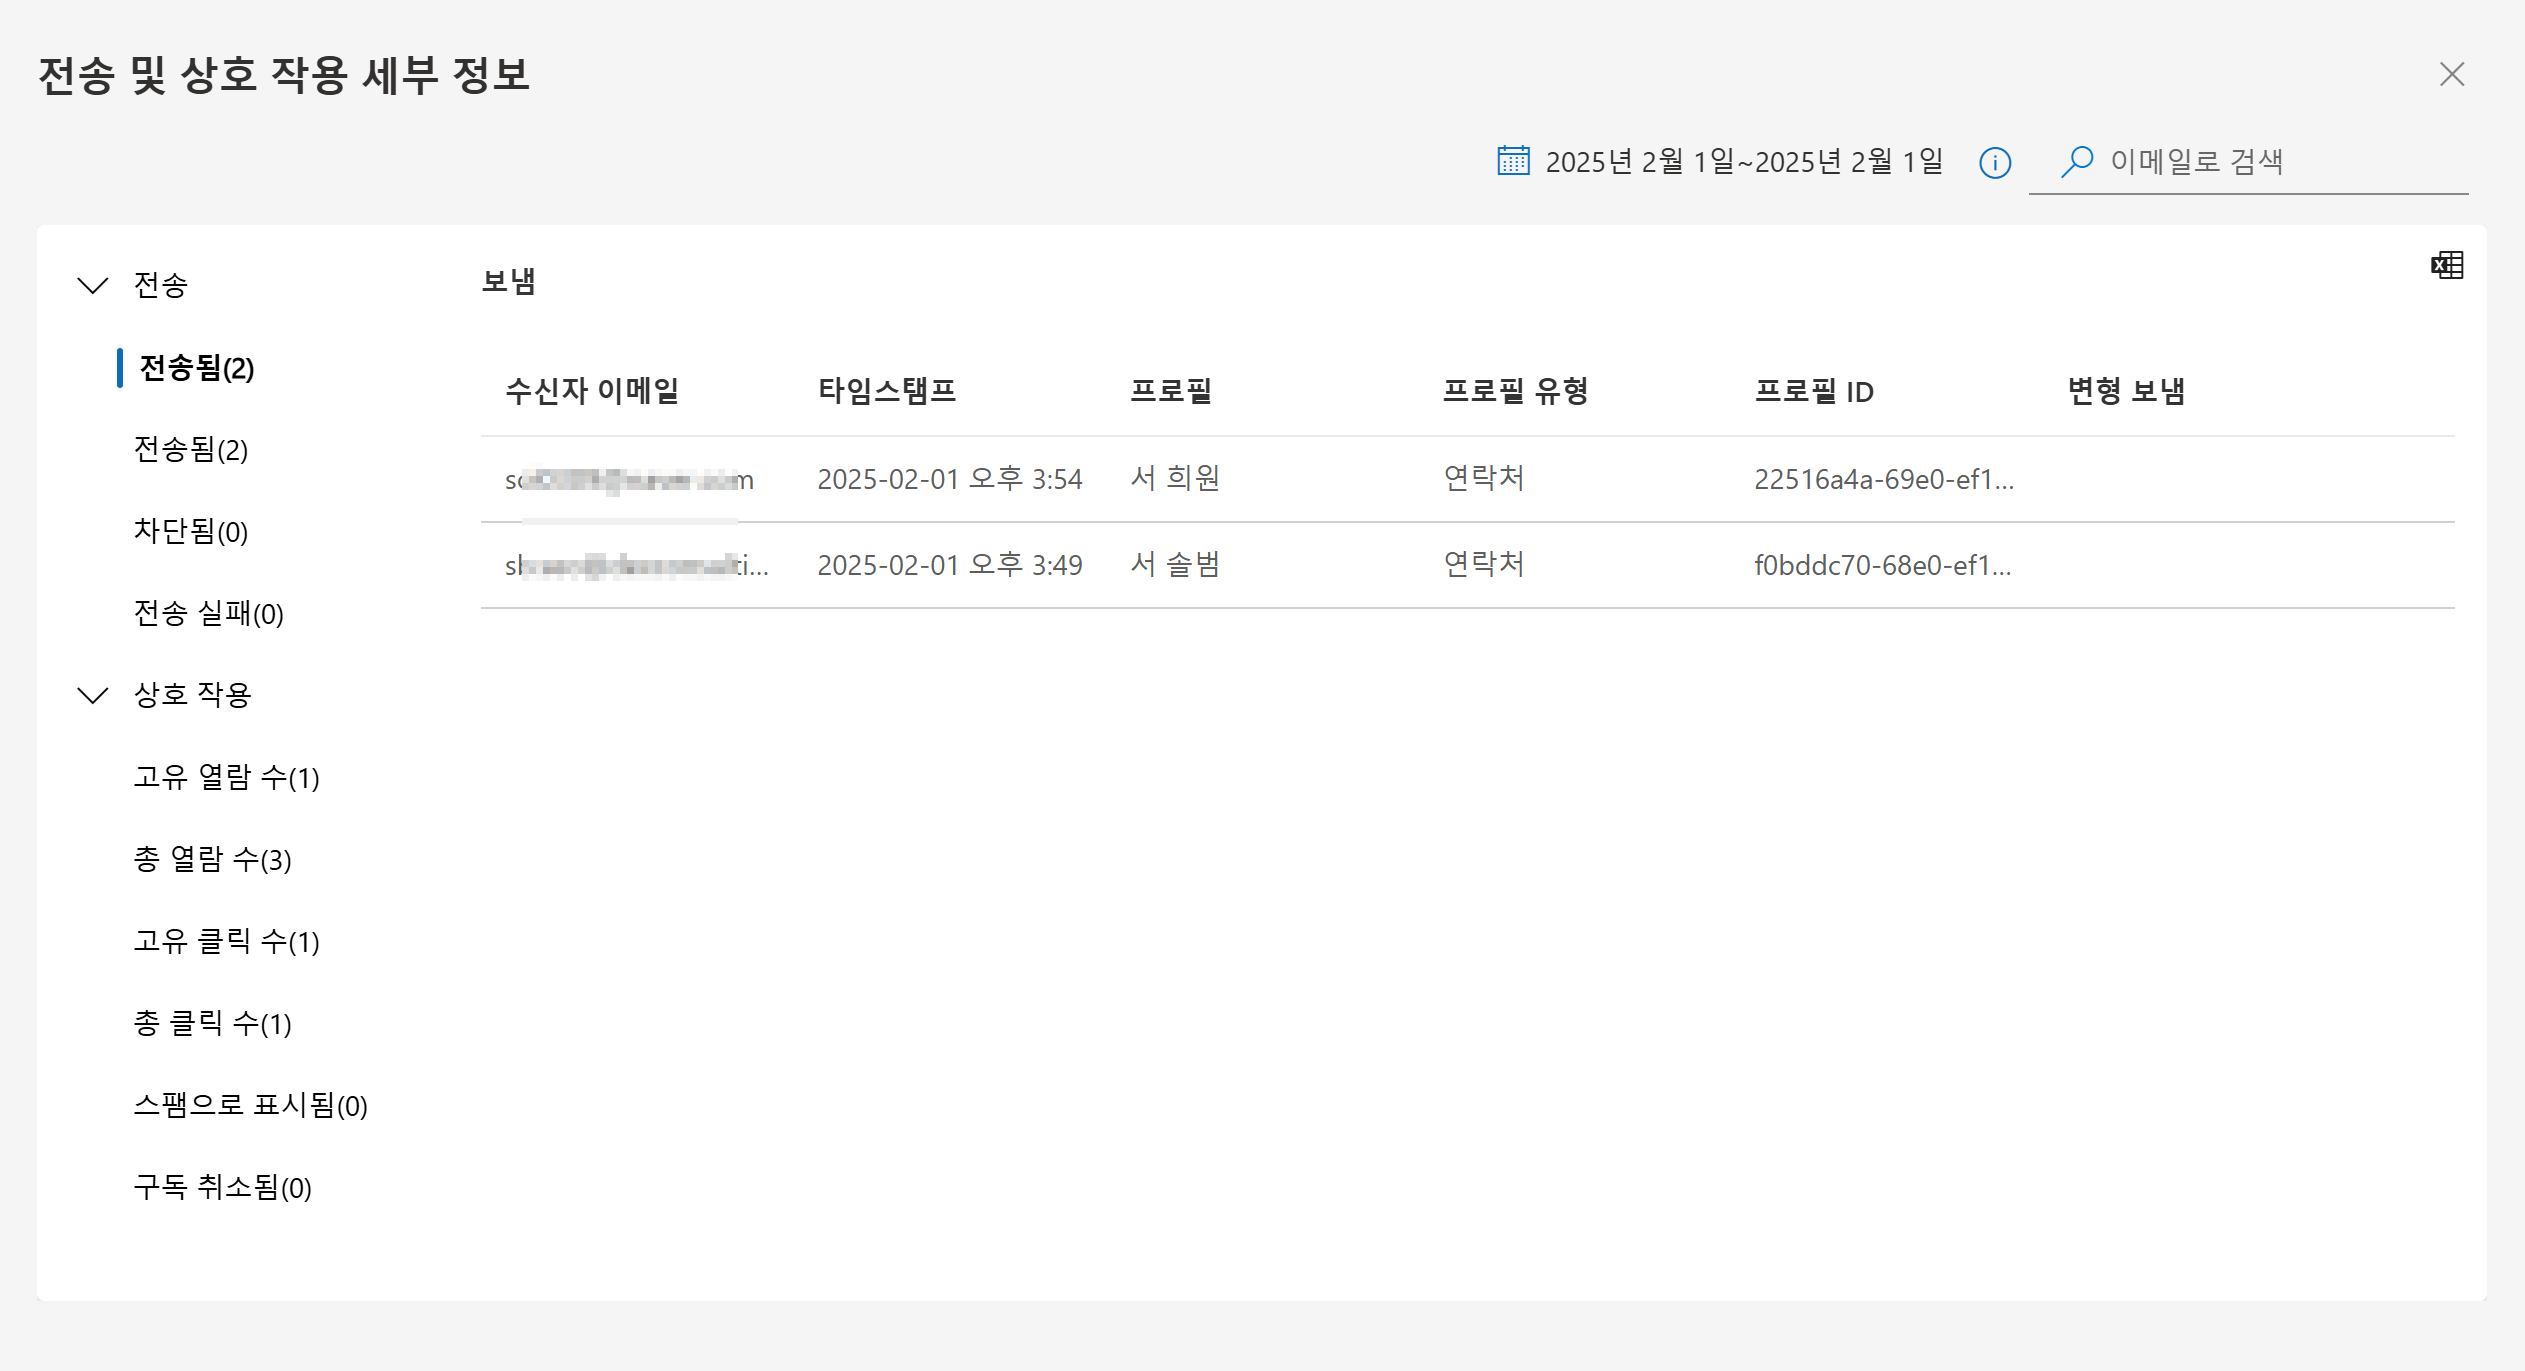
Task: Open the calendar date picker icon
Action: tap(1513, 161)
